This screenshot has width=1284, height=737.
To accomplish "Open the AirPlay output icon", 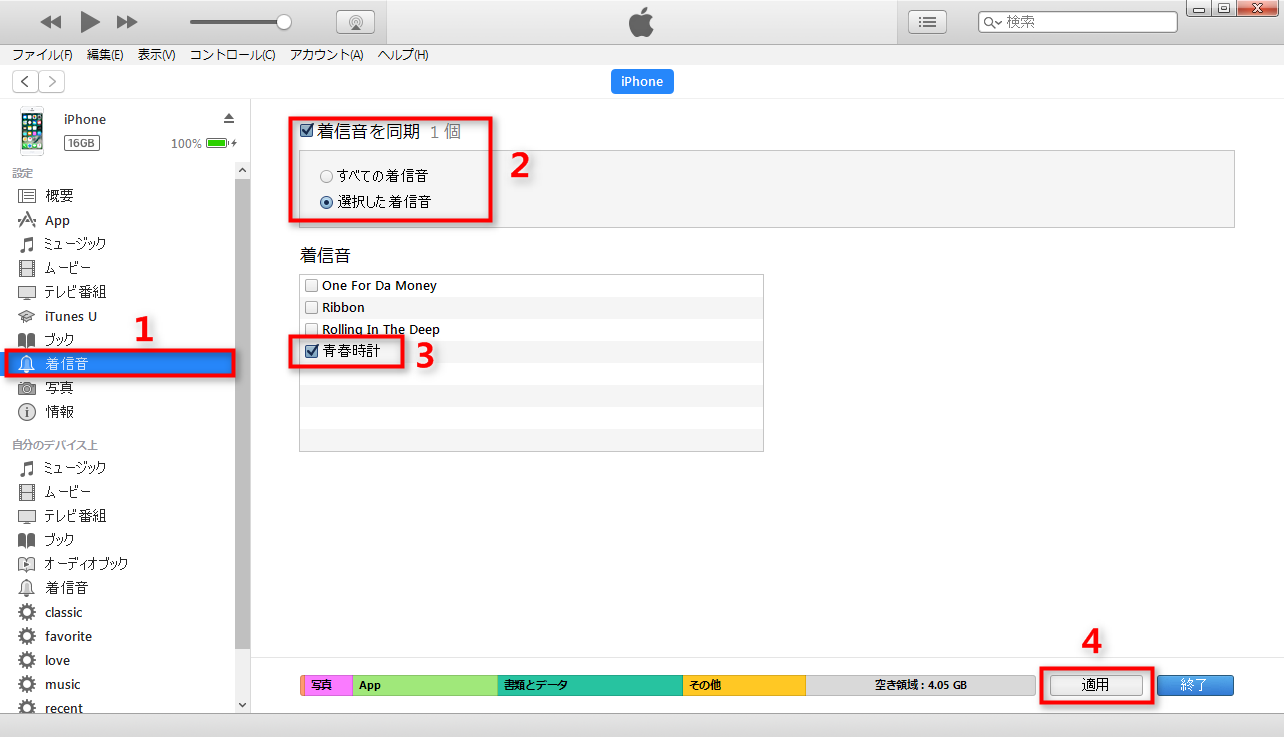I will pos(355,22).
